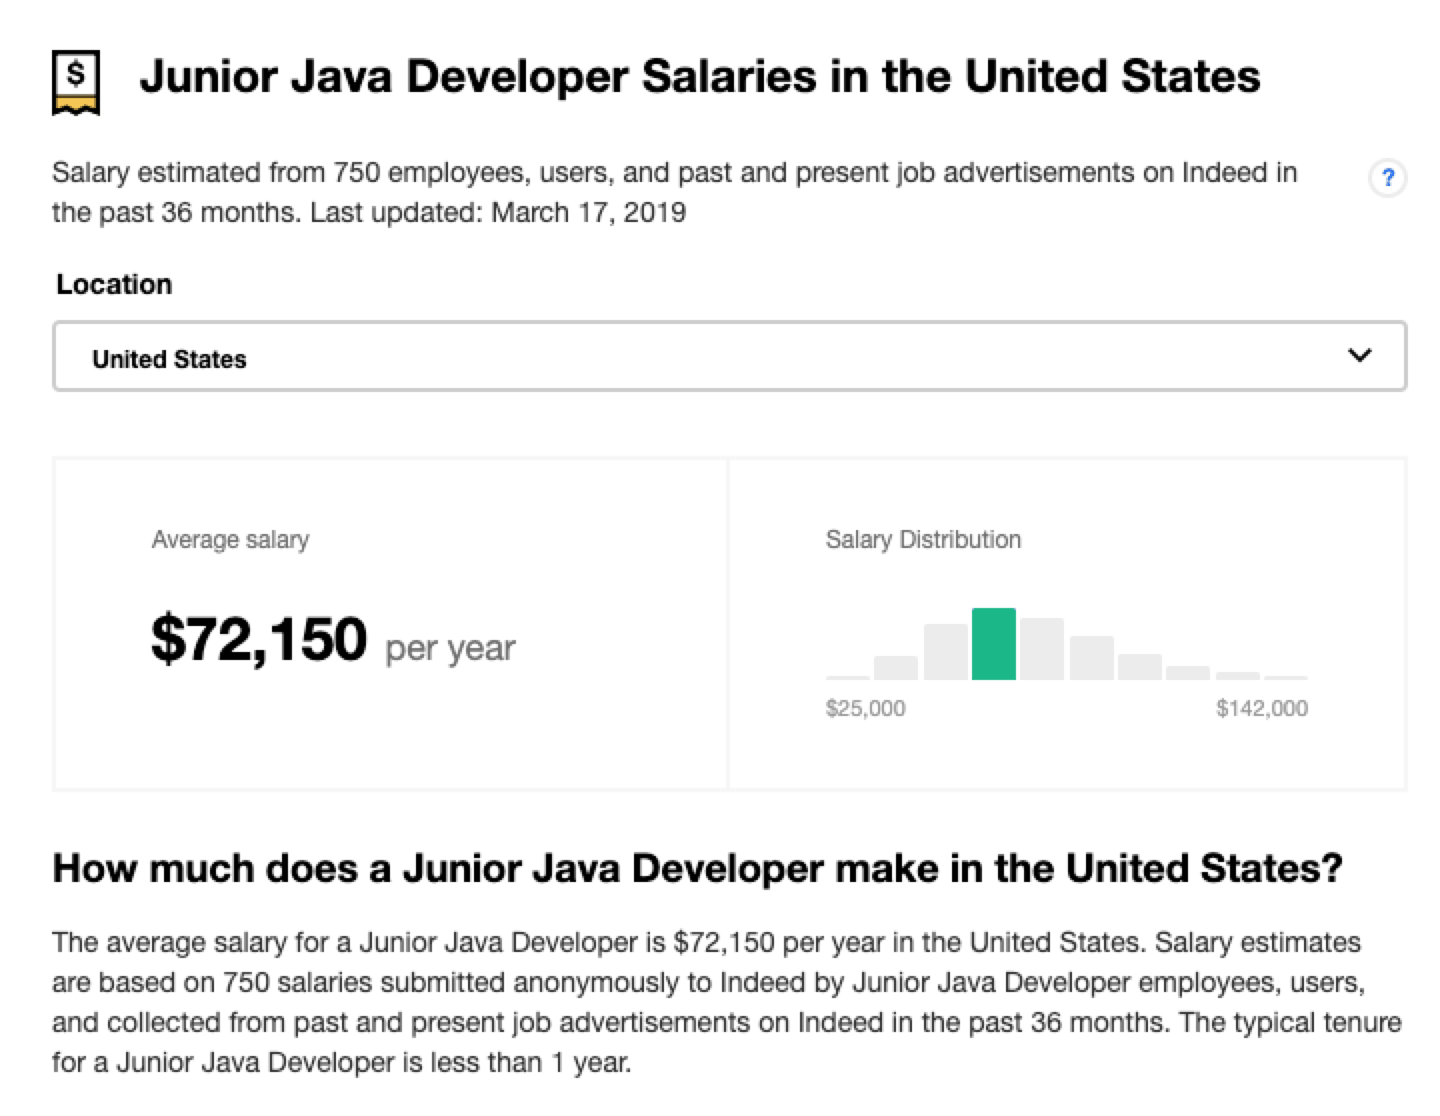
Task: Click the "Last updated: March 17, 2019" text
Action: point(498,213)
